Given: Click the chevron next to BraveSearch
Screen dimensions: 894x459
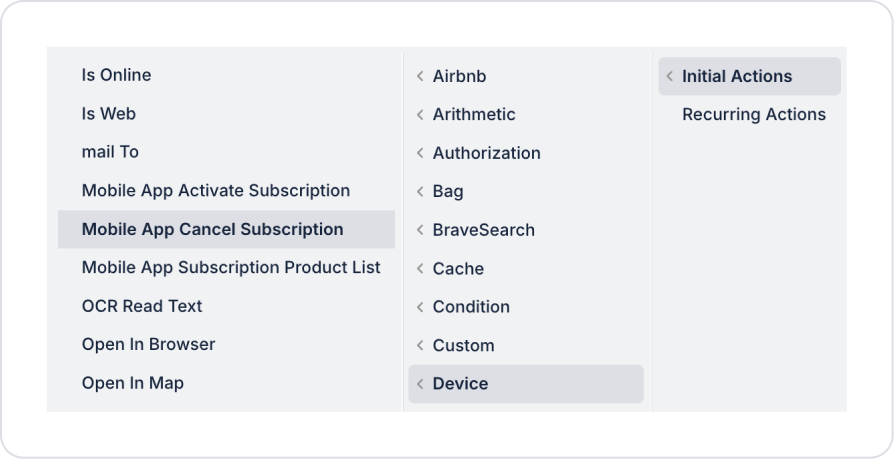Looking at the screenshot, I should (420, 230).
